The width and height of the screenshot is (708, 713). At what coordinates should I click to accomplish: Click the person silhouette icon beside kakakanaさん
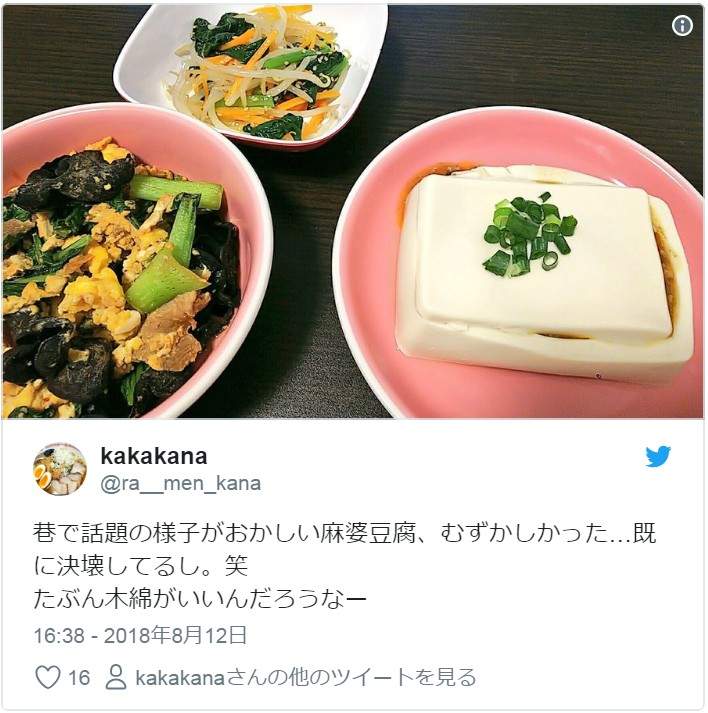[x=115, y=677]
